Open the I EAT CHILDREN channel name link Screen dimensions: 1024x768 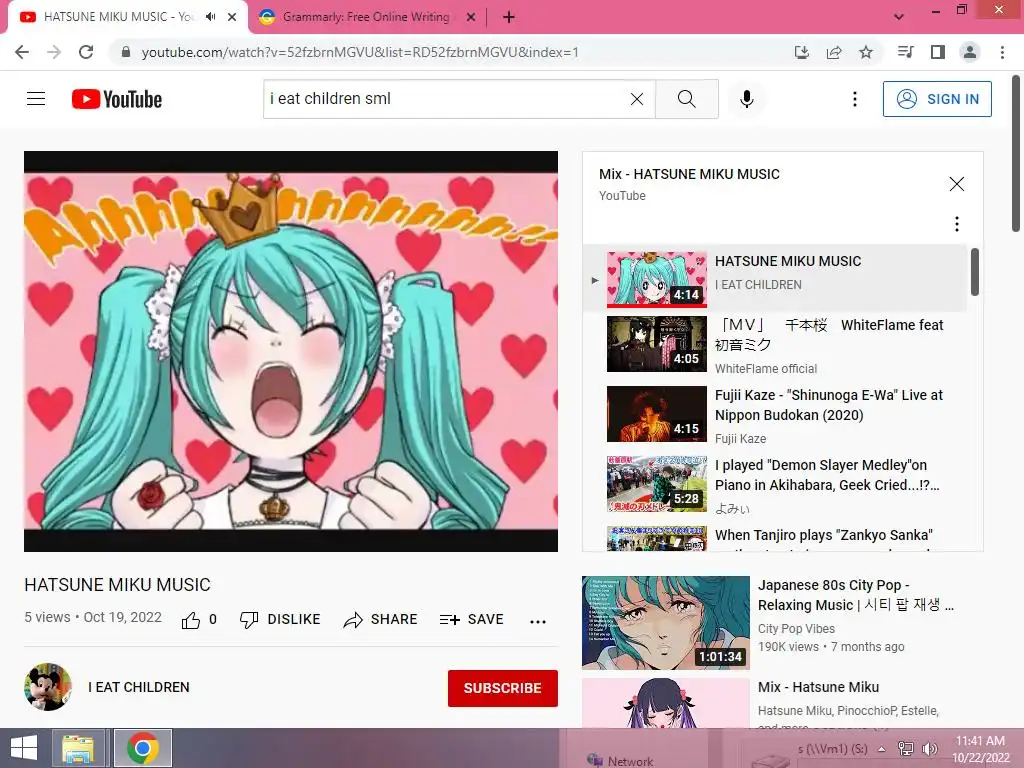tap(139, 687)
